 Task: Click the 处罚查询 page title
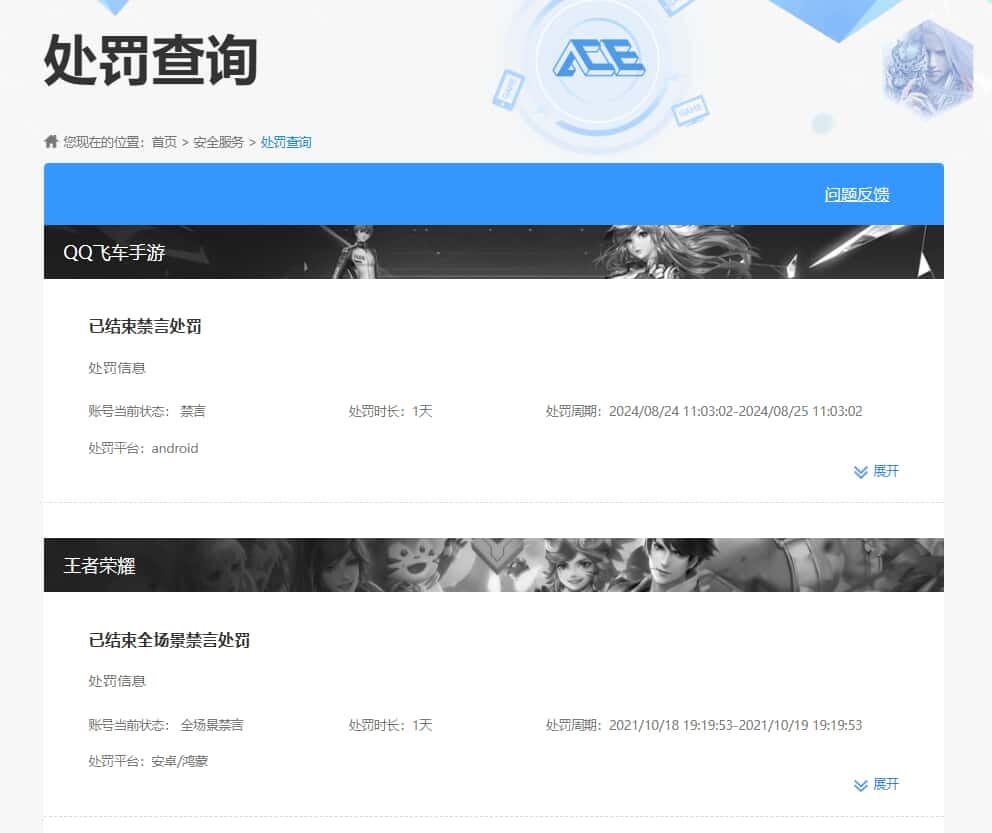pyautogui.click(x=151, y=60)
